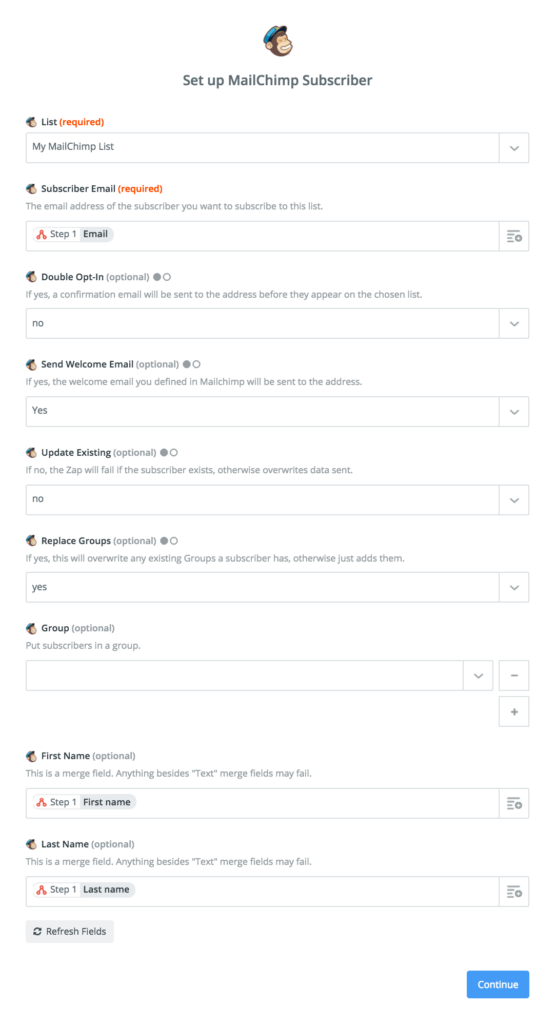The width and height of the screenshot is (555, 1024).
Task: Open insert-field icon for Subscriber Email
Action: coord(514,236)
